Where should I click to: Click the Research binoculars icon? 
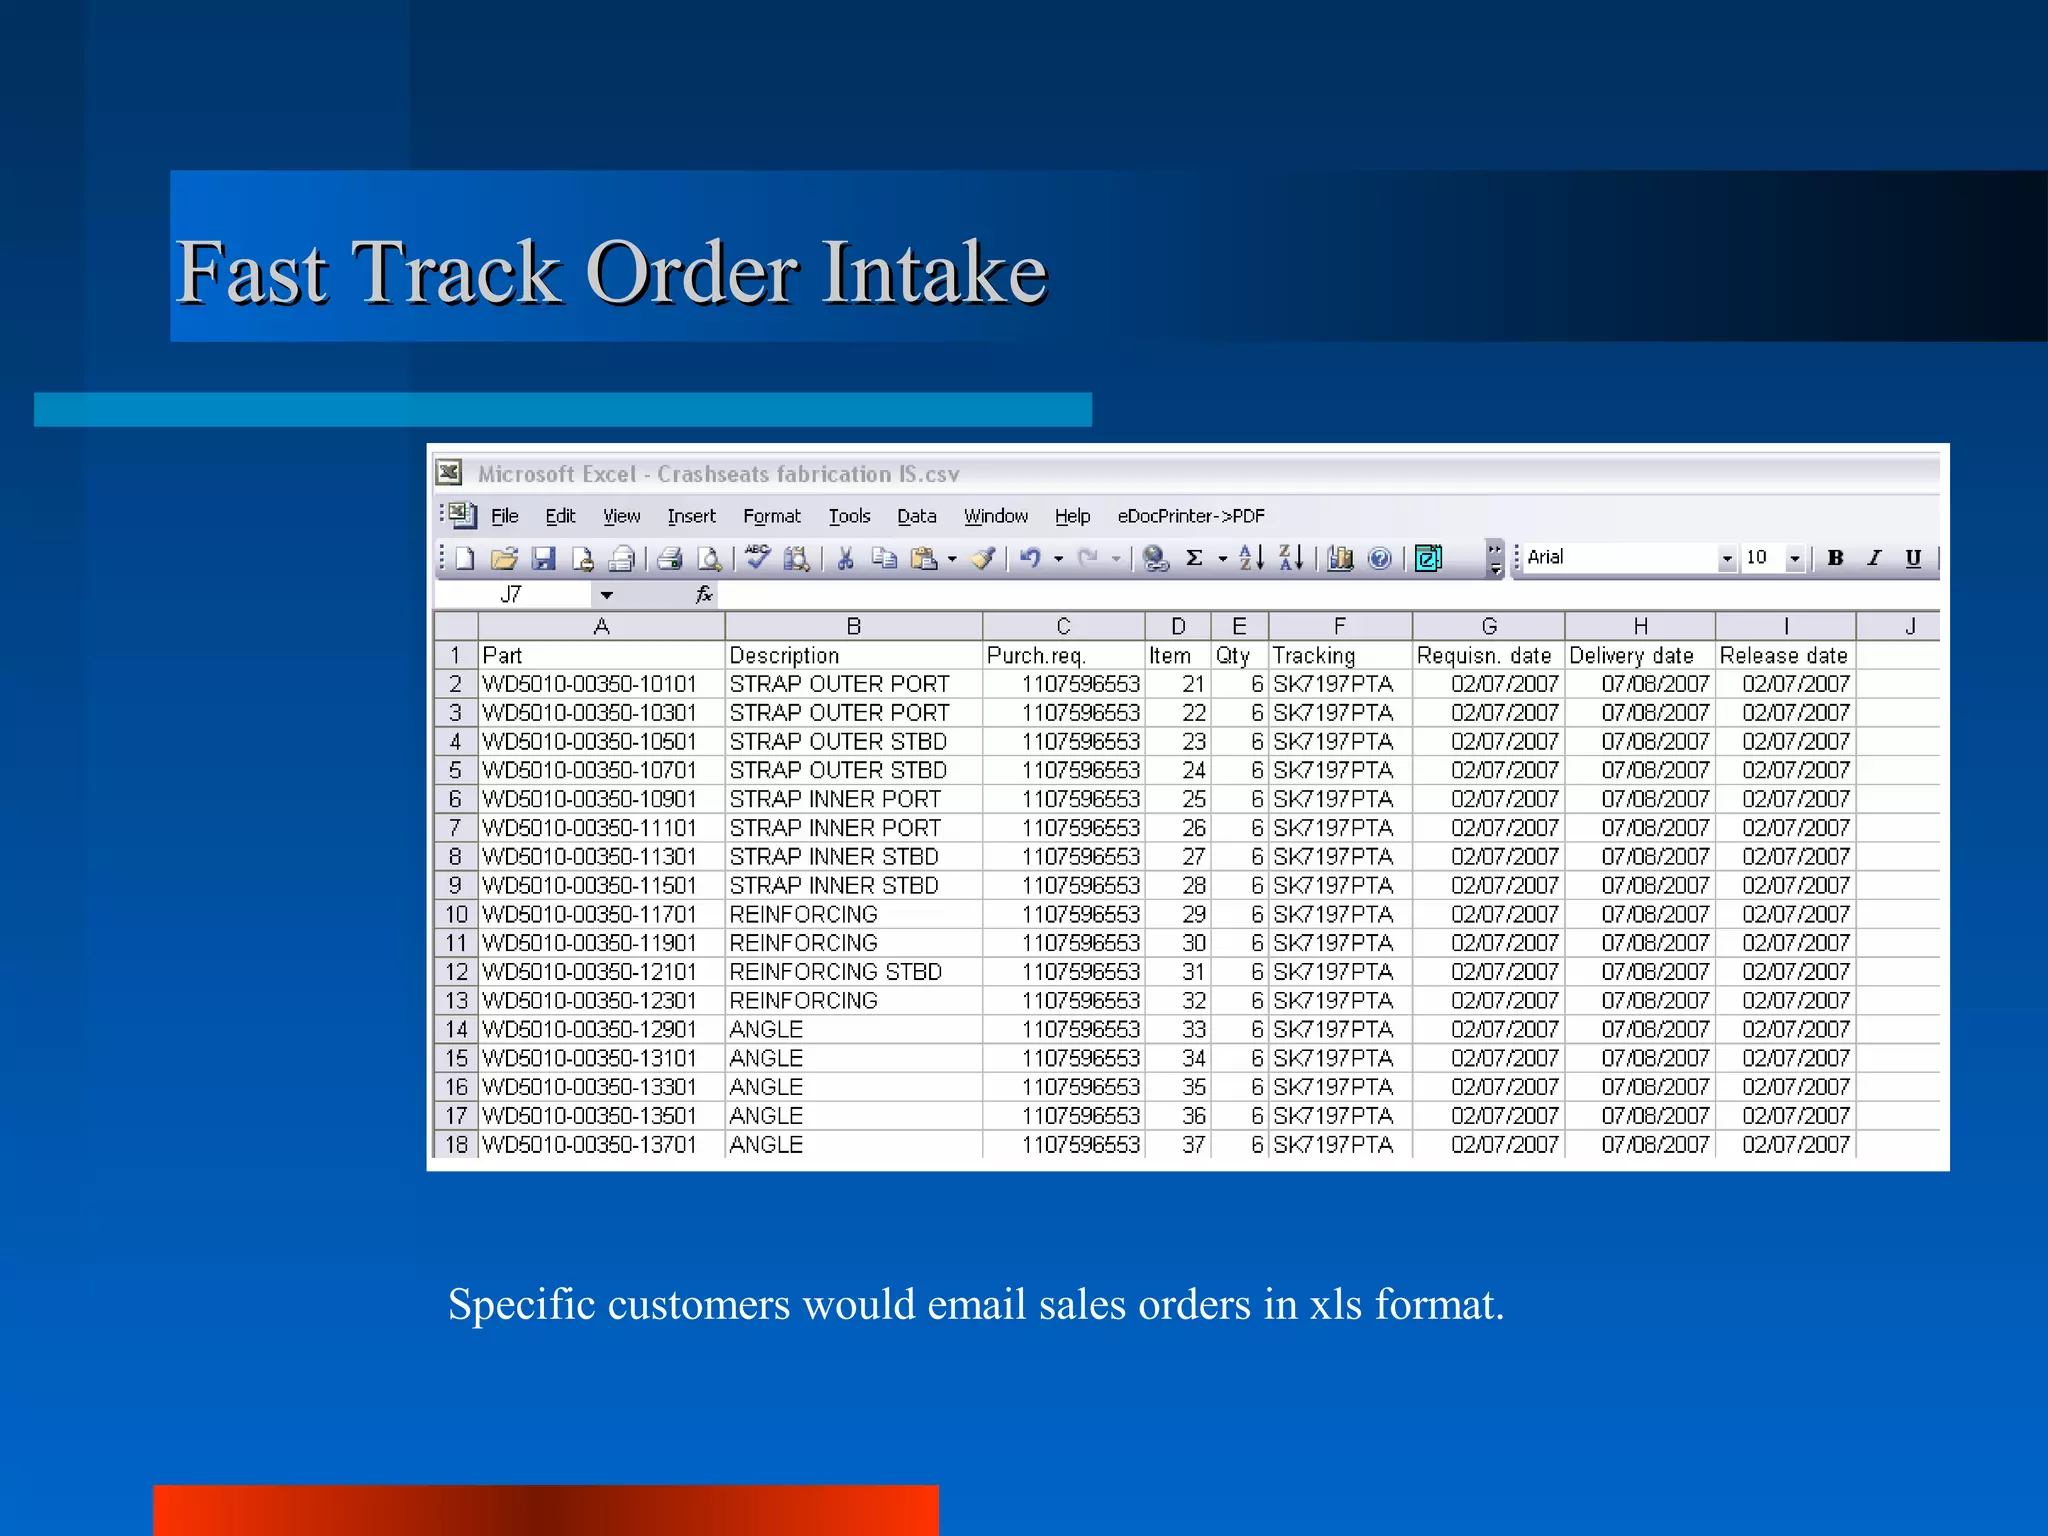click(797, 558)
